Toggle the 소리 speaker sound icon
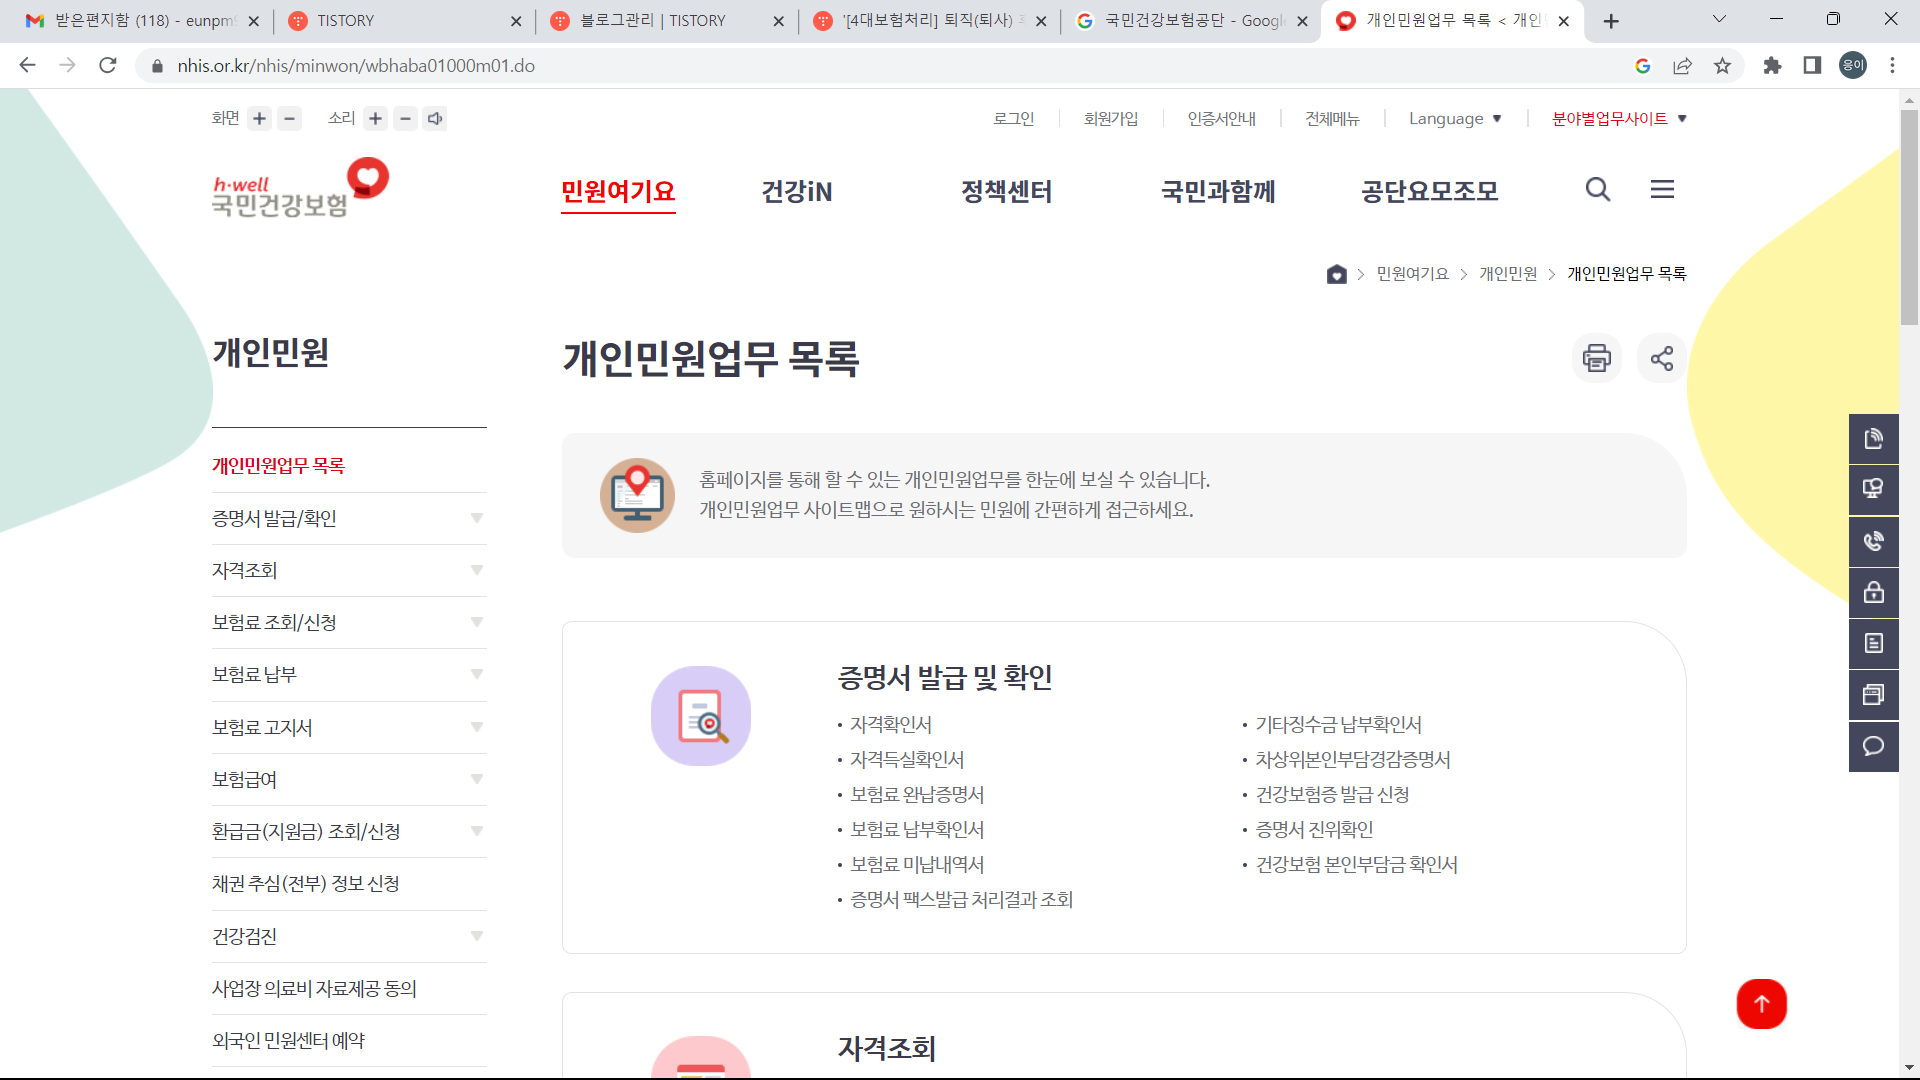Viewport: 1920px width, 1080px height. 435,118
